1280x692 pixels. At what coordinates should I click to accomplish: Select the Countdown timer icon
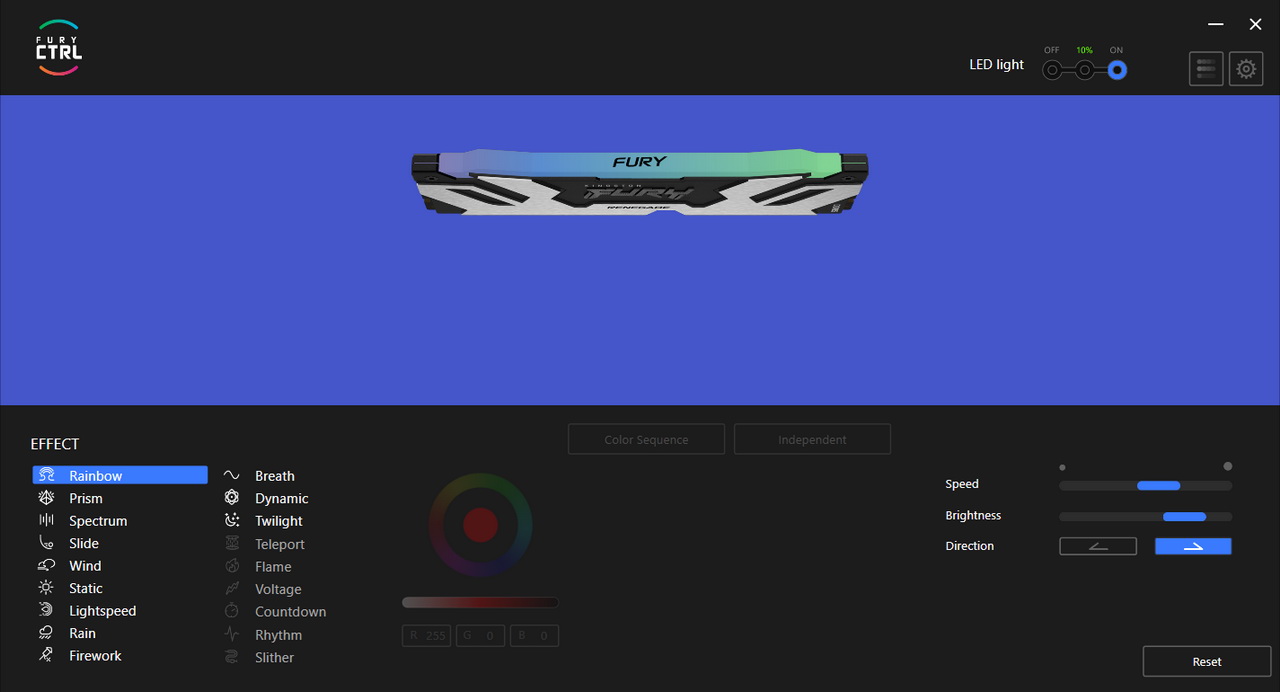click(232, 611)
